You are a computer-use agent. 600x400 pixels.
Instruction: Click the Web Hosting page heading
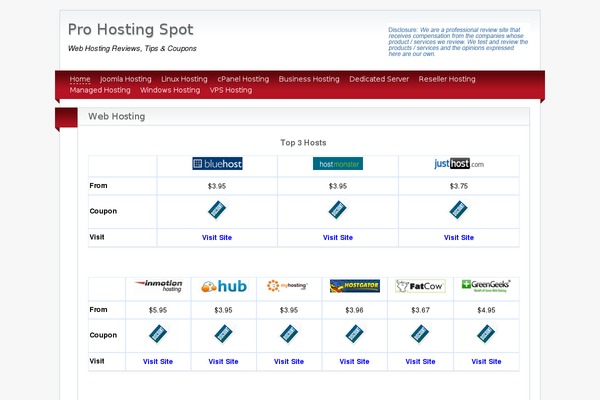coord(117,116)
